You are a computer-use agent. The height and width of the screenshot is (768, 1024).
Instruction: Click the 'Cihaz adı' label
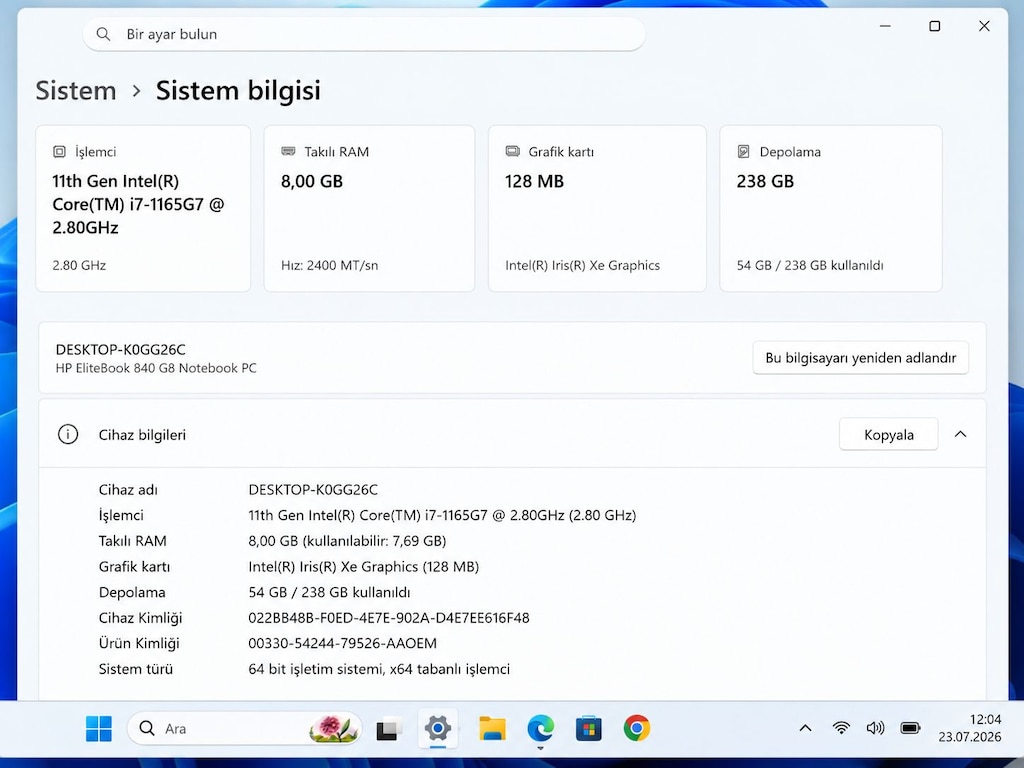128,490
